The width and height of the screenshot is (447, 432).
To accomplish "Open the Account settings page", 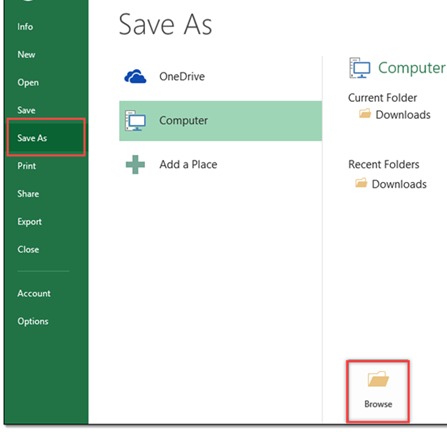I will [34, 293].
